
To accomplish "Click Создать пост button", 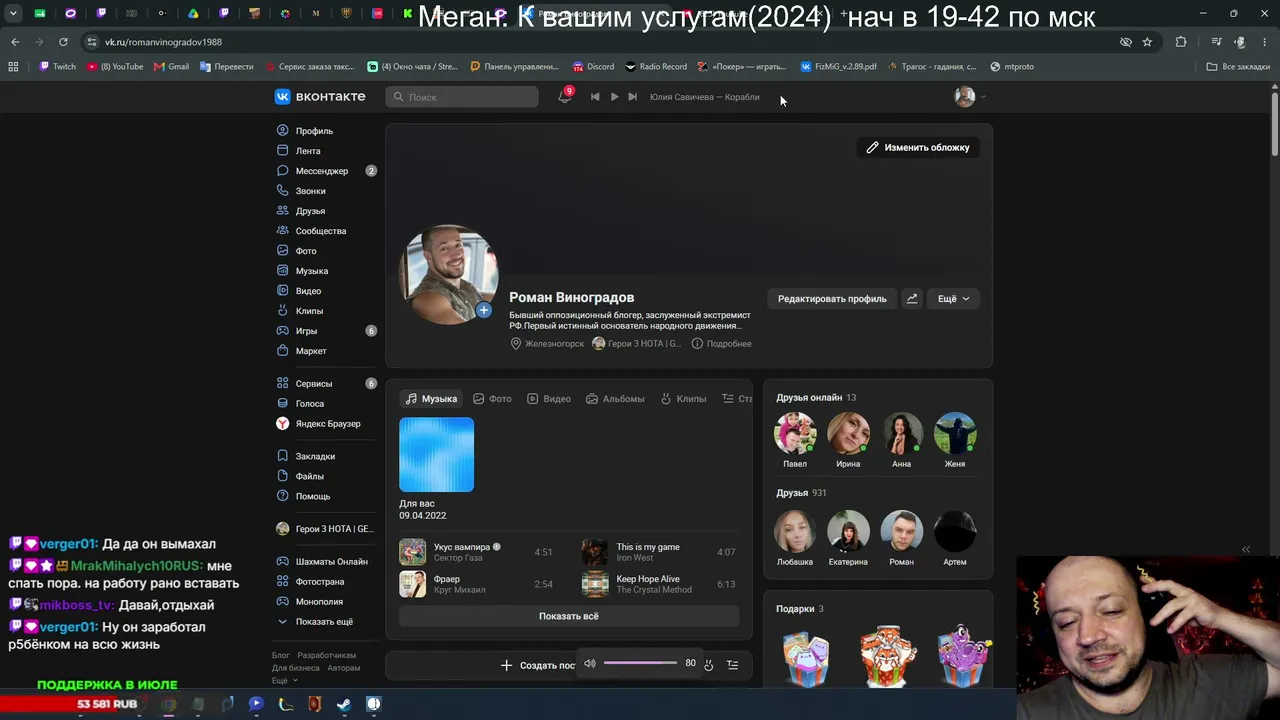I will click(540, 665).
